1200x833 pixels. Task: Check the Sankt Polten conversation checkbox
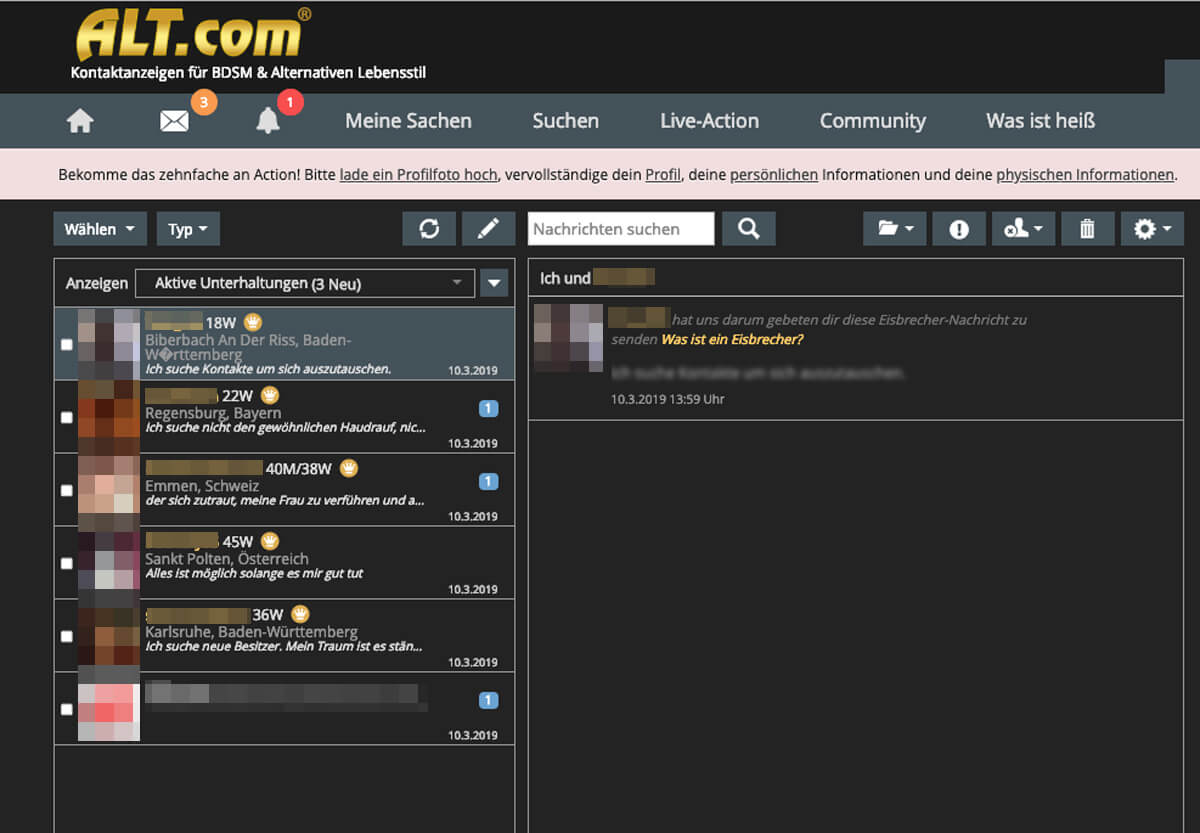tap(67, 563)
